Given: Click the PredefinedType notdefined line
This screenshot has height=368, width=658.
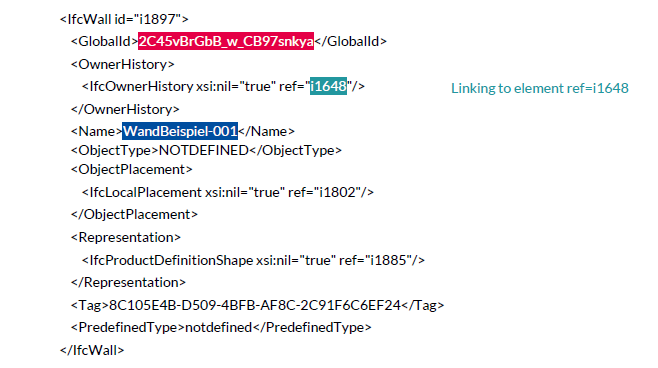Looking at the screenshot, I should pyautogui.click(x=221, y=327).
